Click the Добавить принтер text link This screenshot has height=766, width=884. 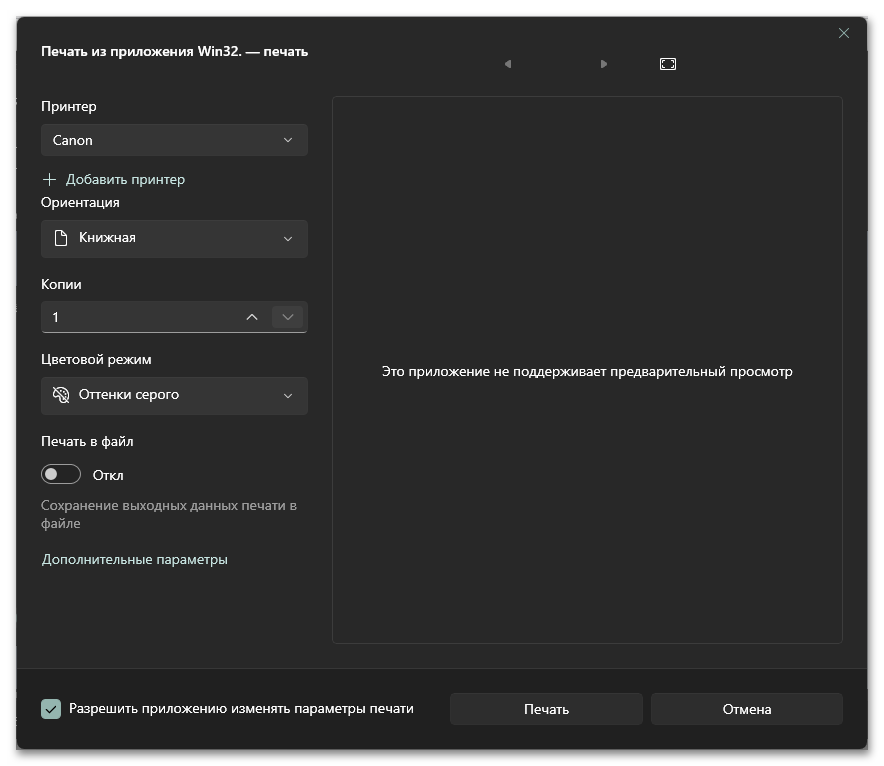(x=125, y=180)
